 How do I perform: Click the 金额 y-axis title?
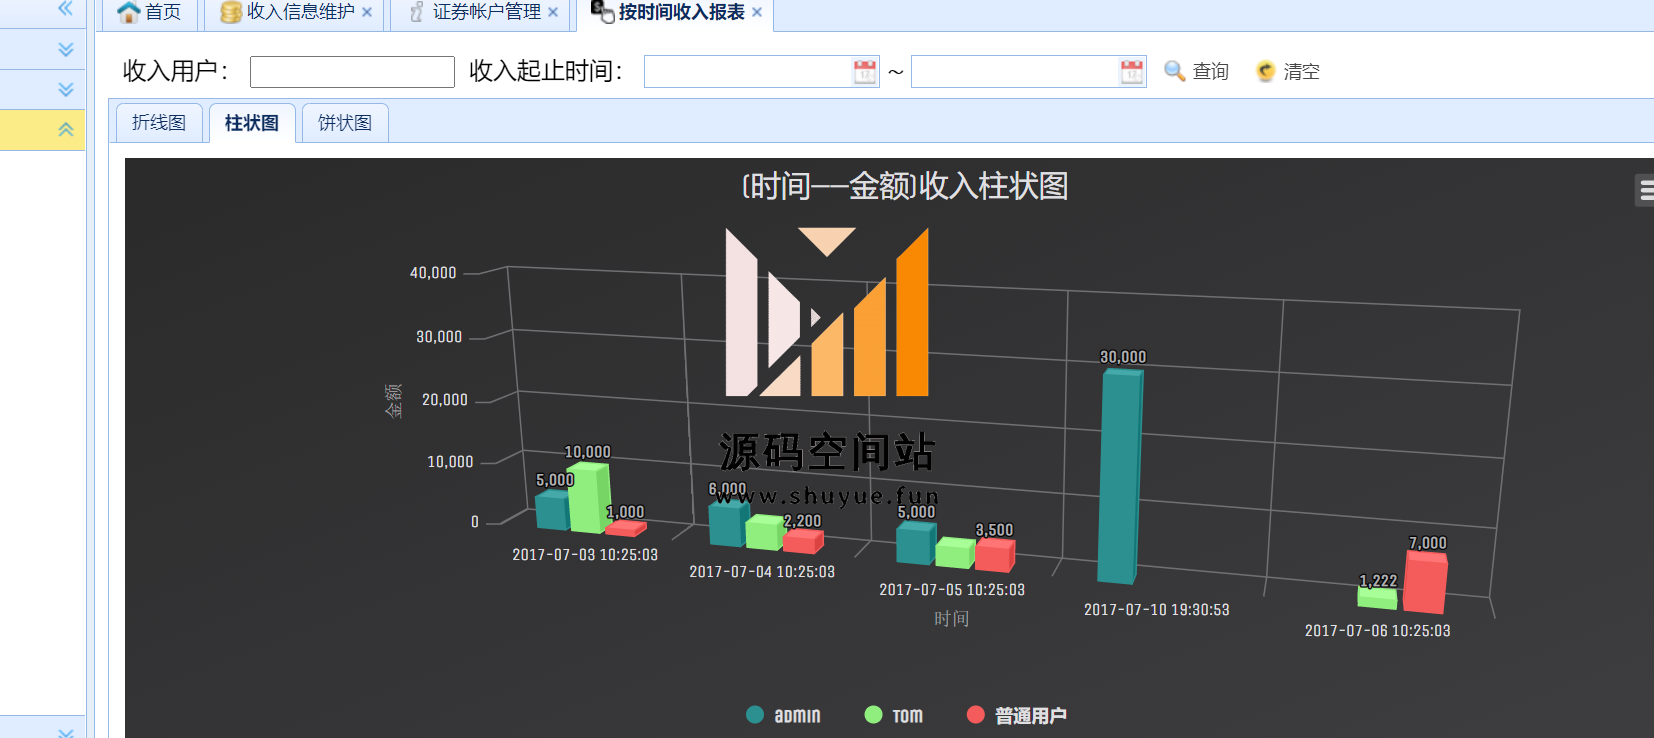394,400
